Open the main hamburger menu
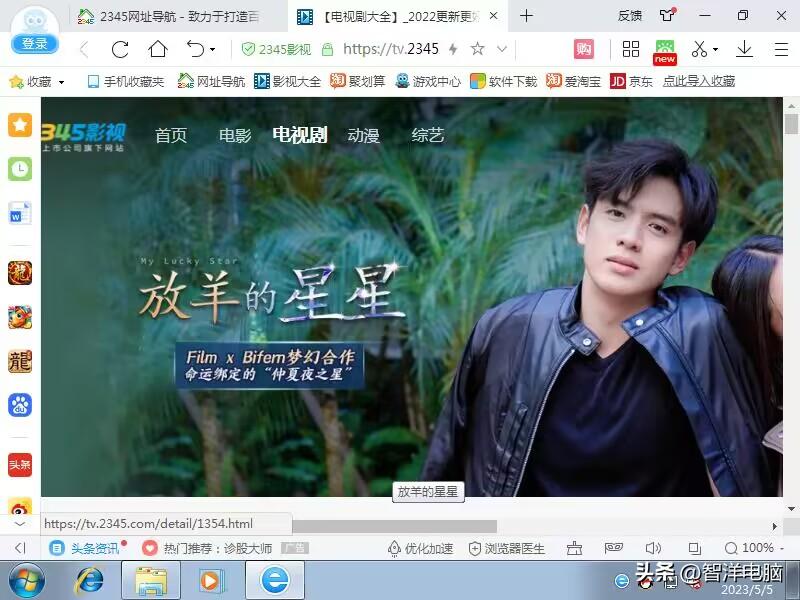This screenshot has height=600, width=800. tap(781, 49)
